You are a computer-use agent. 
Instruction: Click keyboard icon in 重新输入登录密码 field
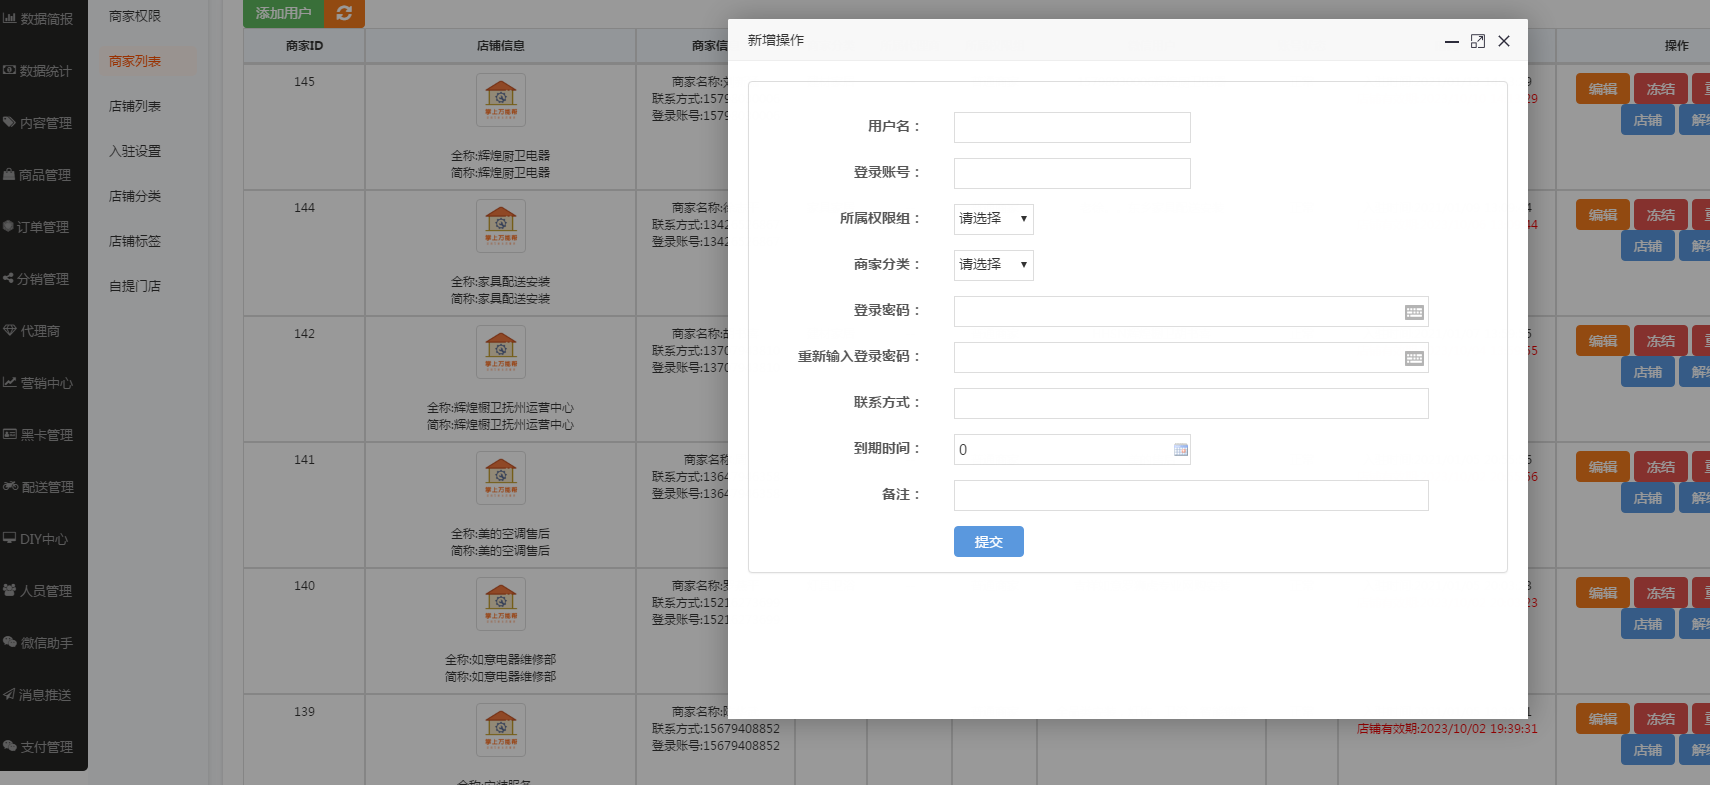1413,358
